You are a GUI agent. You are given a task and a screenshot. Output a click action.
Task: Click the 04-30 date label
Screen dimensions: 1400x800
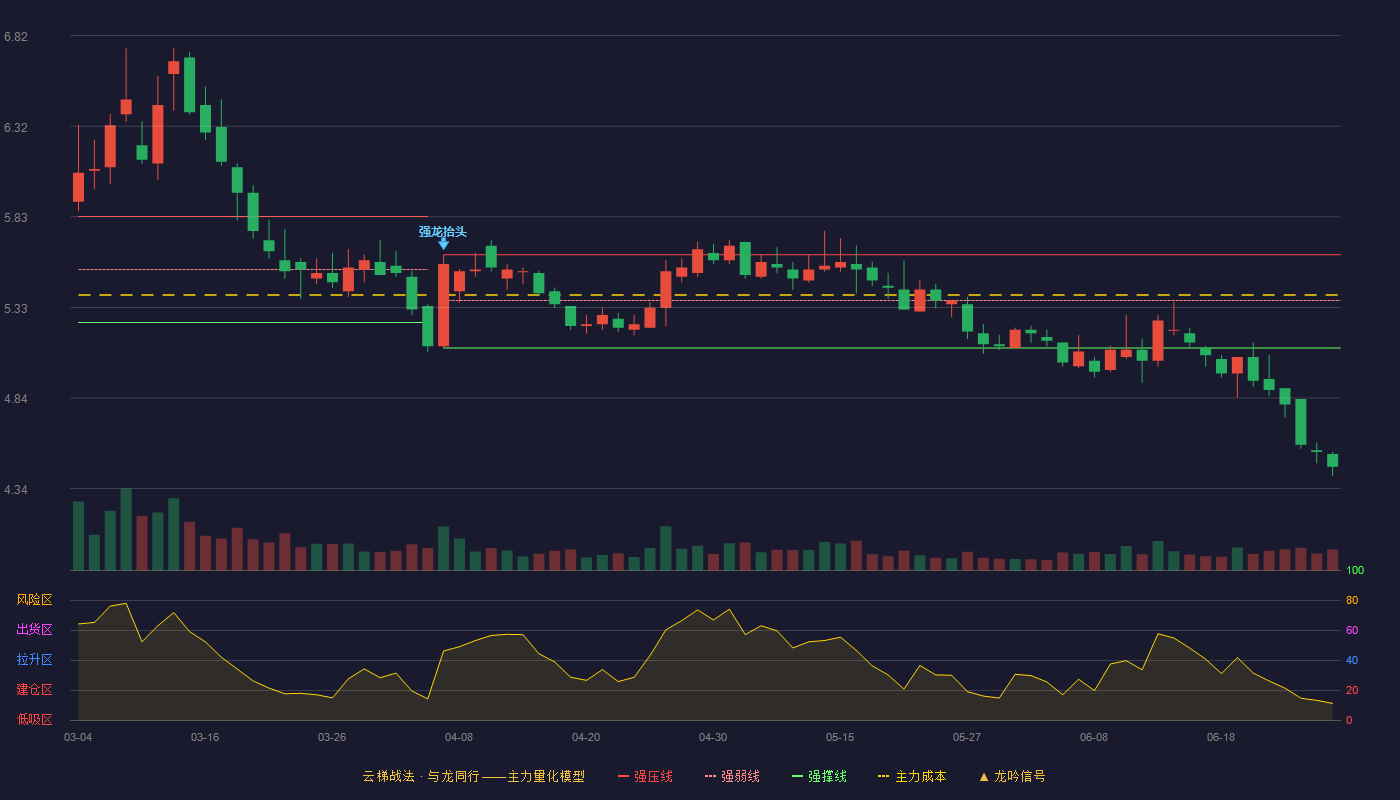[x=713, y=737]
